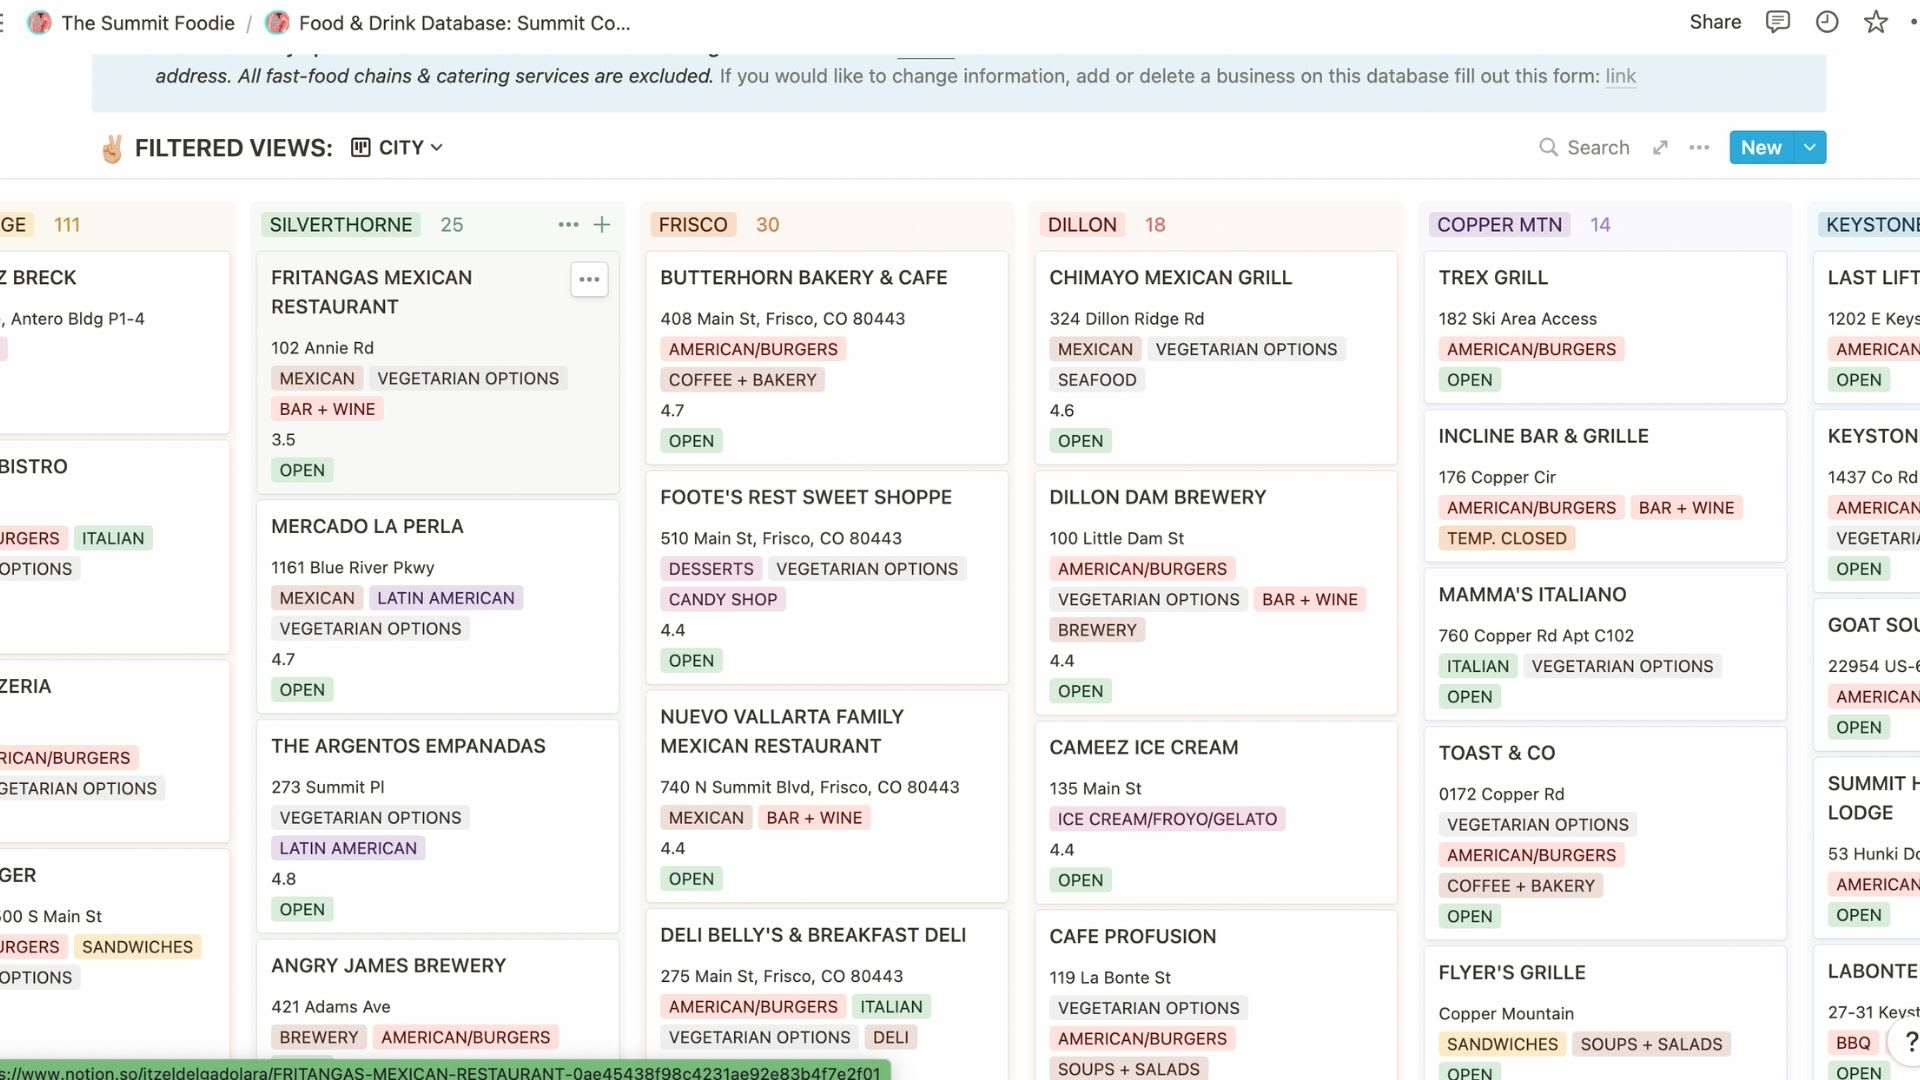Open the comments icon in top bar
1920x1080 pixels.
[1777, 22]
